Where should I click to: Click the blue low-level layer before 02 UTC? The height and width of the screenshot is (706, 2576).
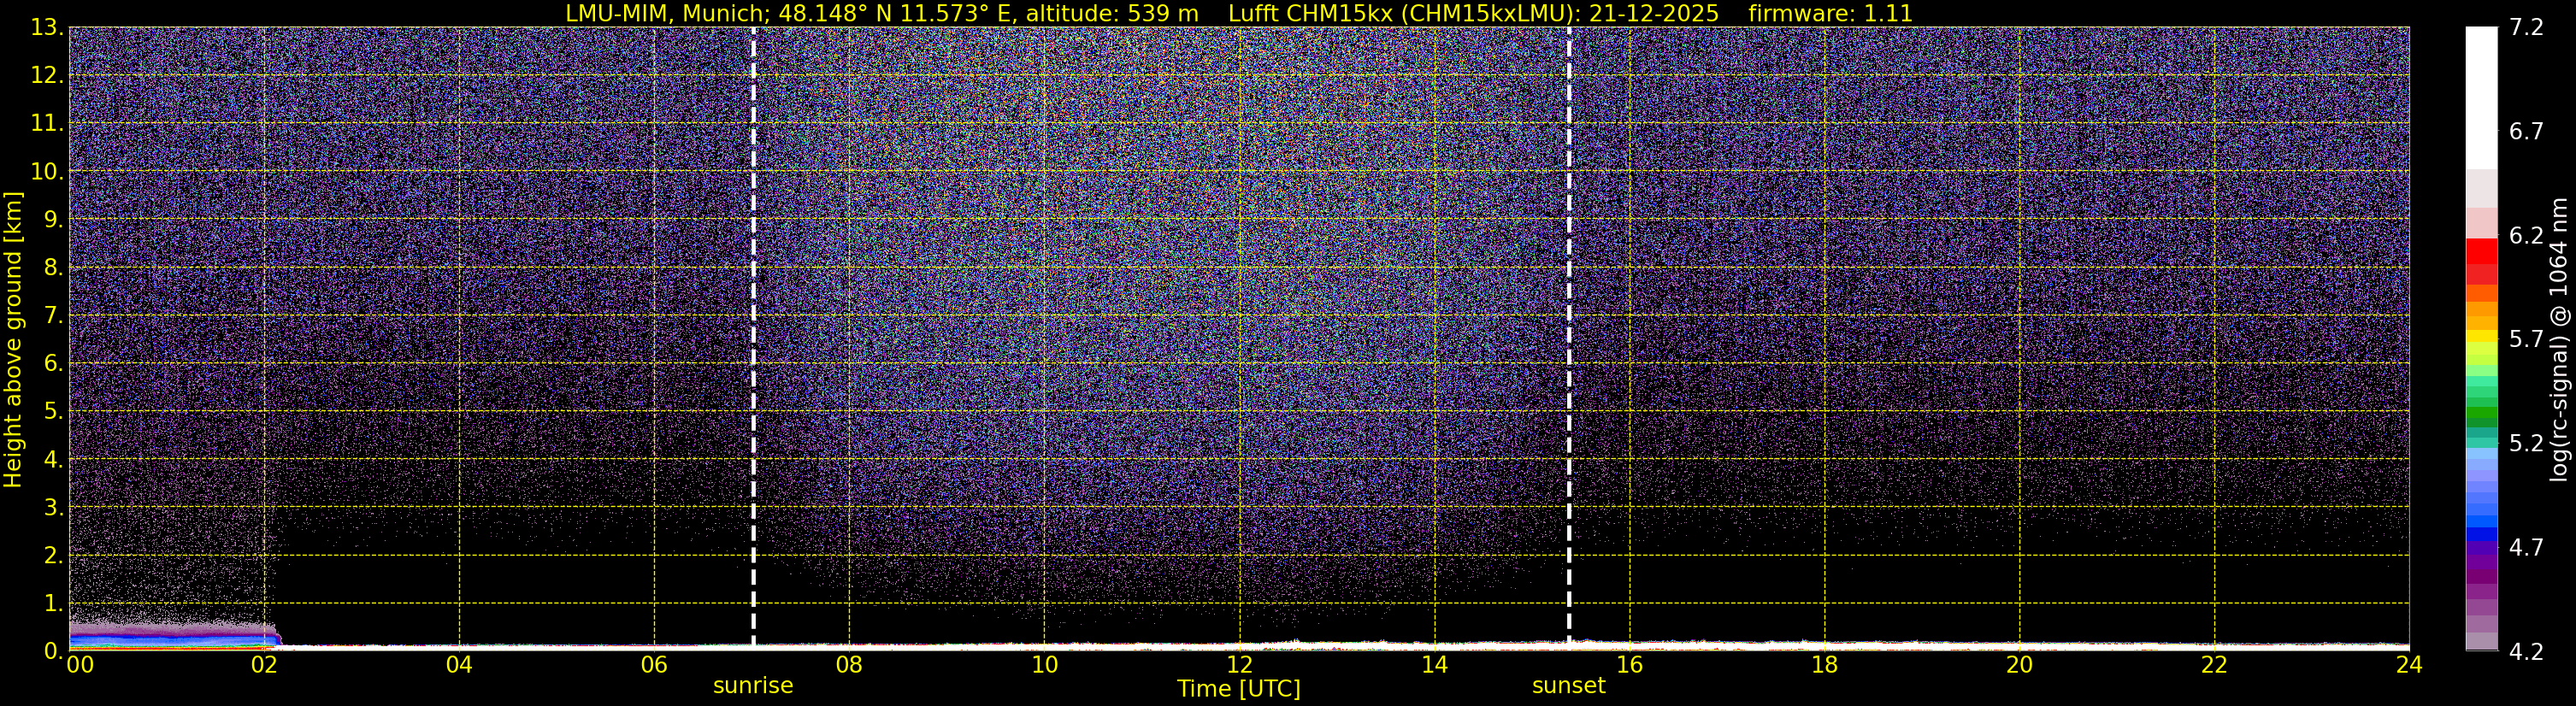172,639
